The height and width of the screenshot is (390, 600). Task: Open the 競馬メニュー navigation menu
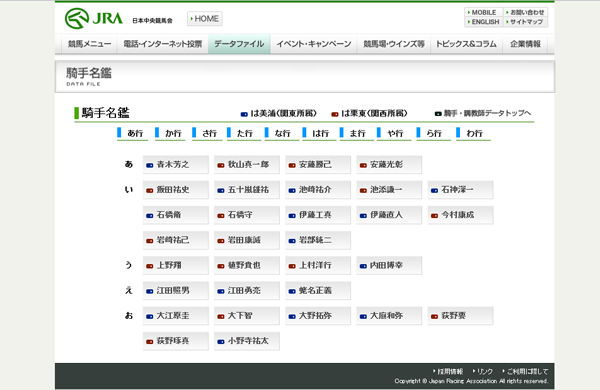(x=89, y=44)
